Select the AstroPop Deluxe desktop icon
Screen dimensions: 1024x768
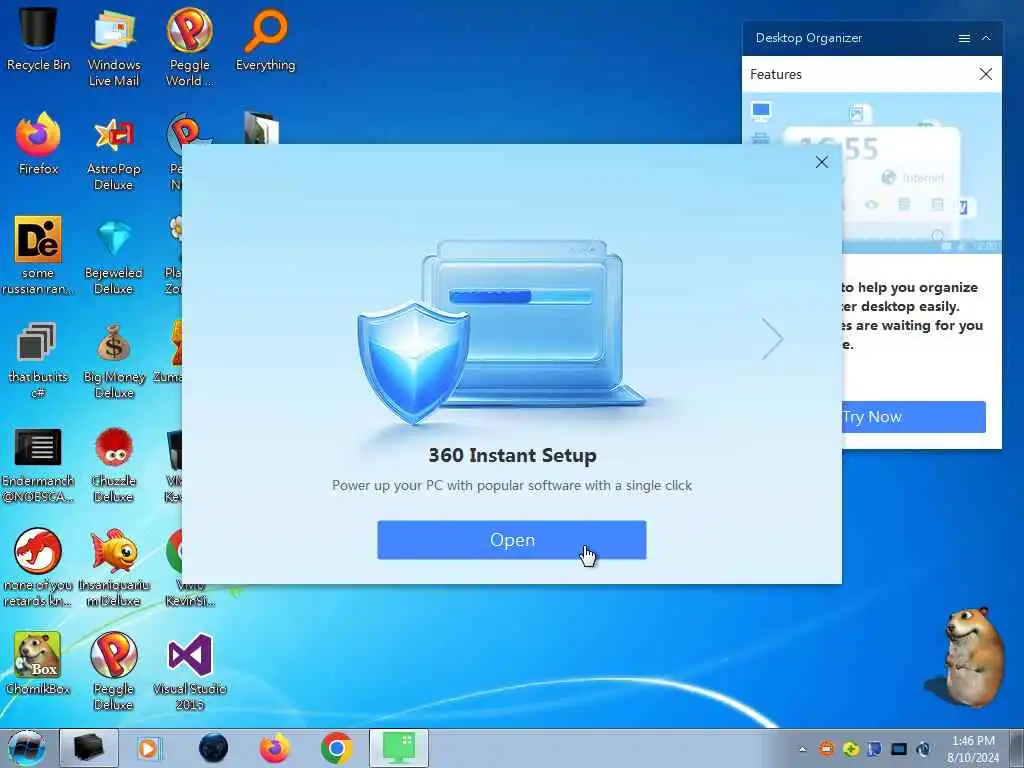[x=114, y=152]
